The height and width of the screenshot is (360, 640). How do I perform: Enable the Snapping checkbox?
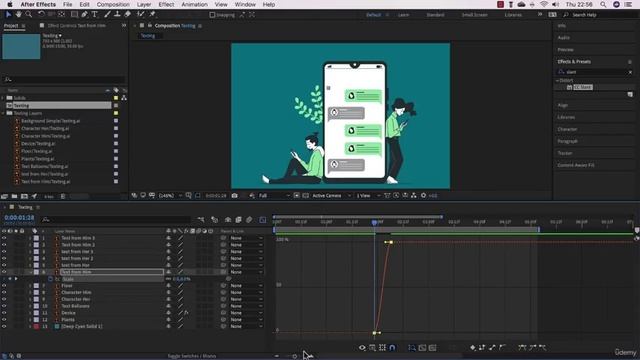click(212, 15)
